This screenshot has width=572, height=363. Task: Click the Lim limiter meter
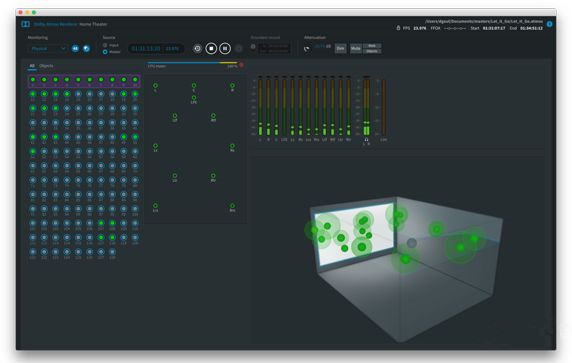(x=383, y=107)
